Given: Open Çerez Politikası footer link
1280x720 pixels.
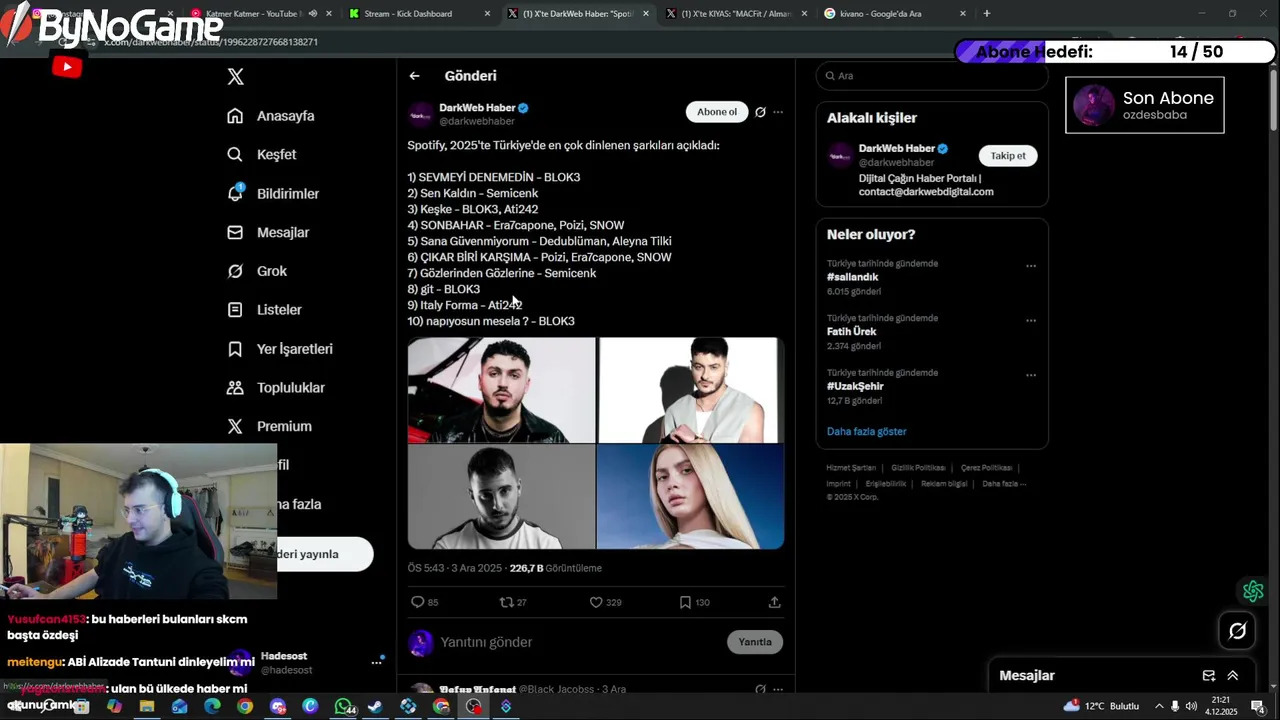Looking at the screenshot, I should (986, 468).
